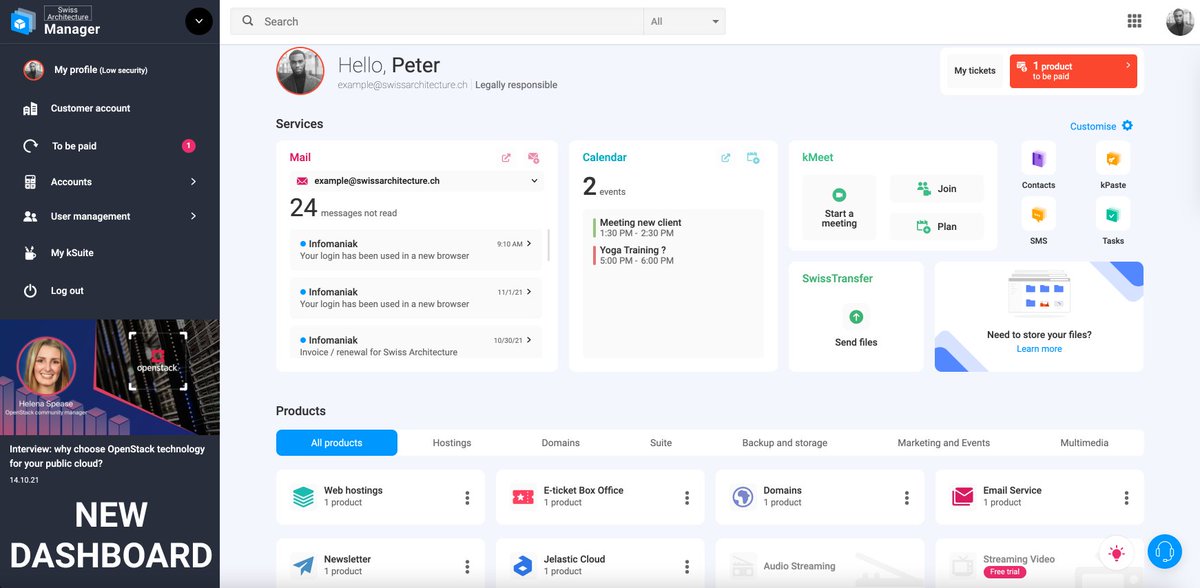Viewport: 1200px width, 588px height.
Task: Click the kMeet Plan button
Action: point(936,227)
